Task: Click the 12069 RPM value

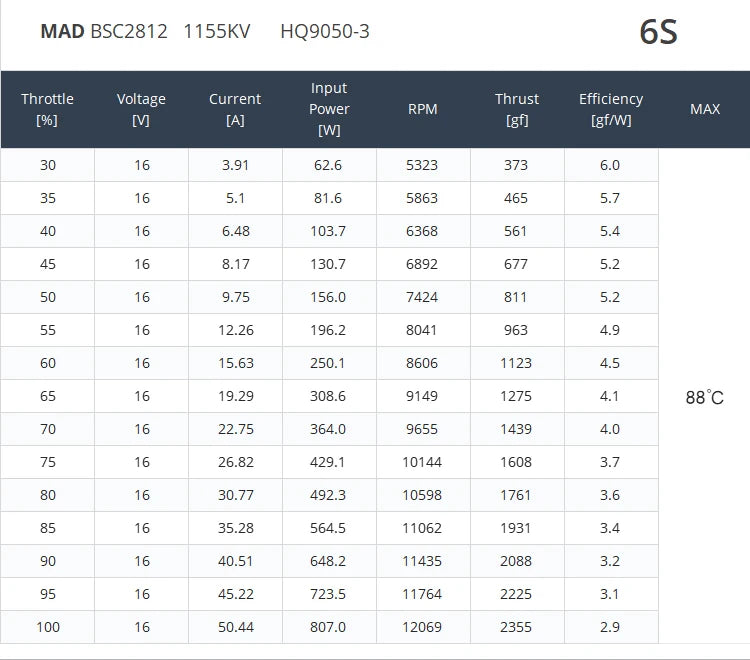Action: [422, 627]
